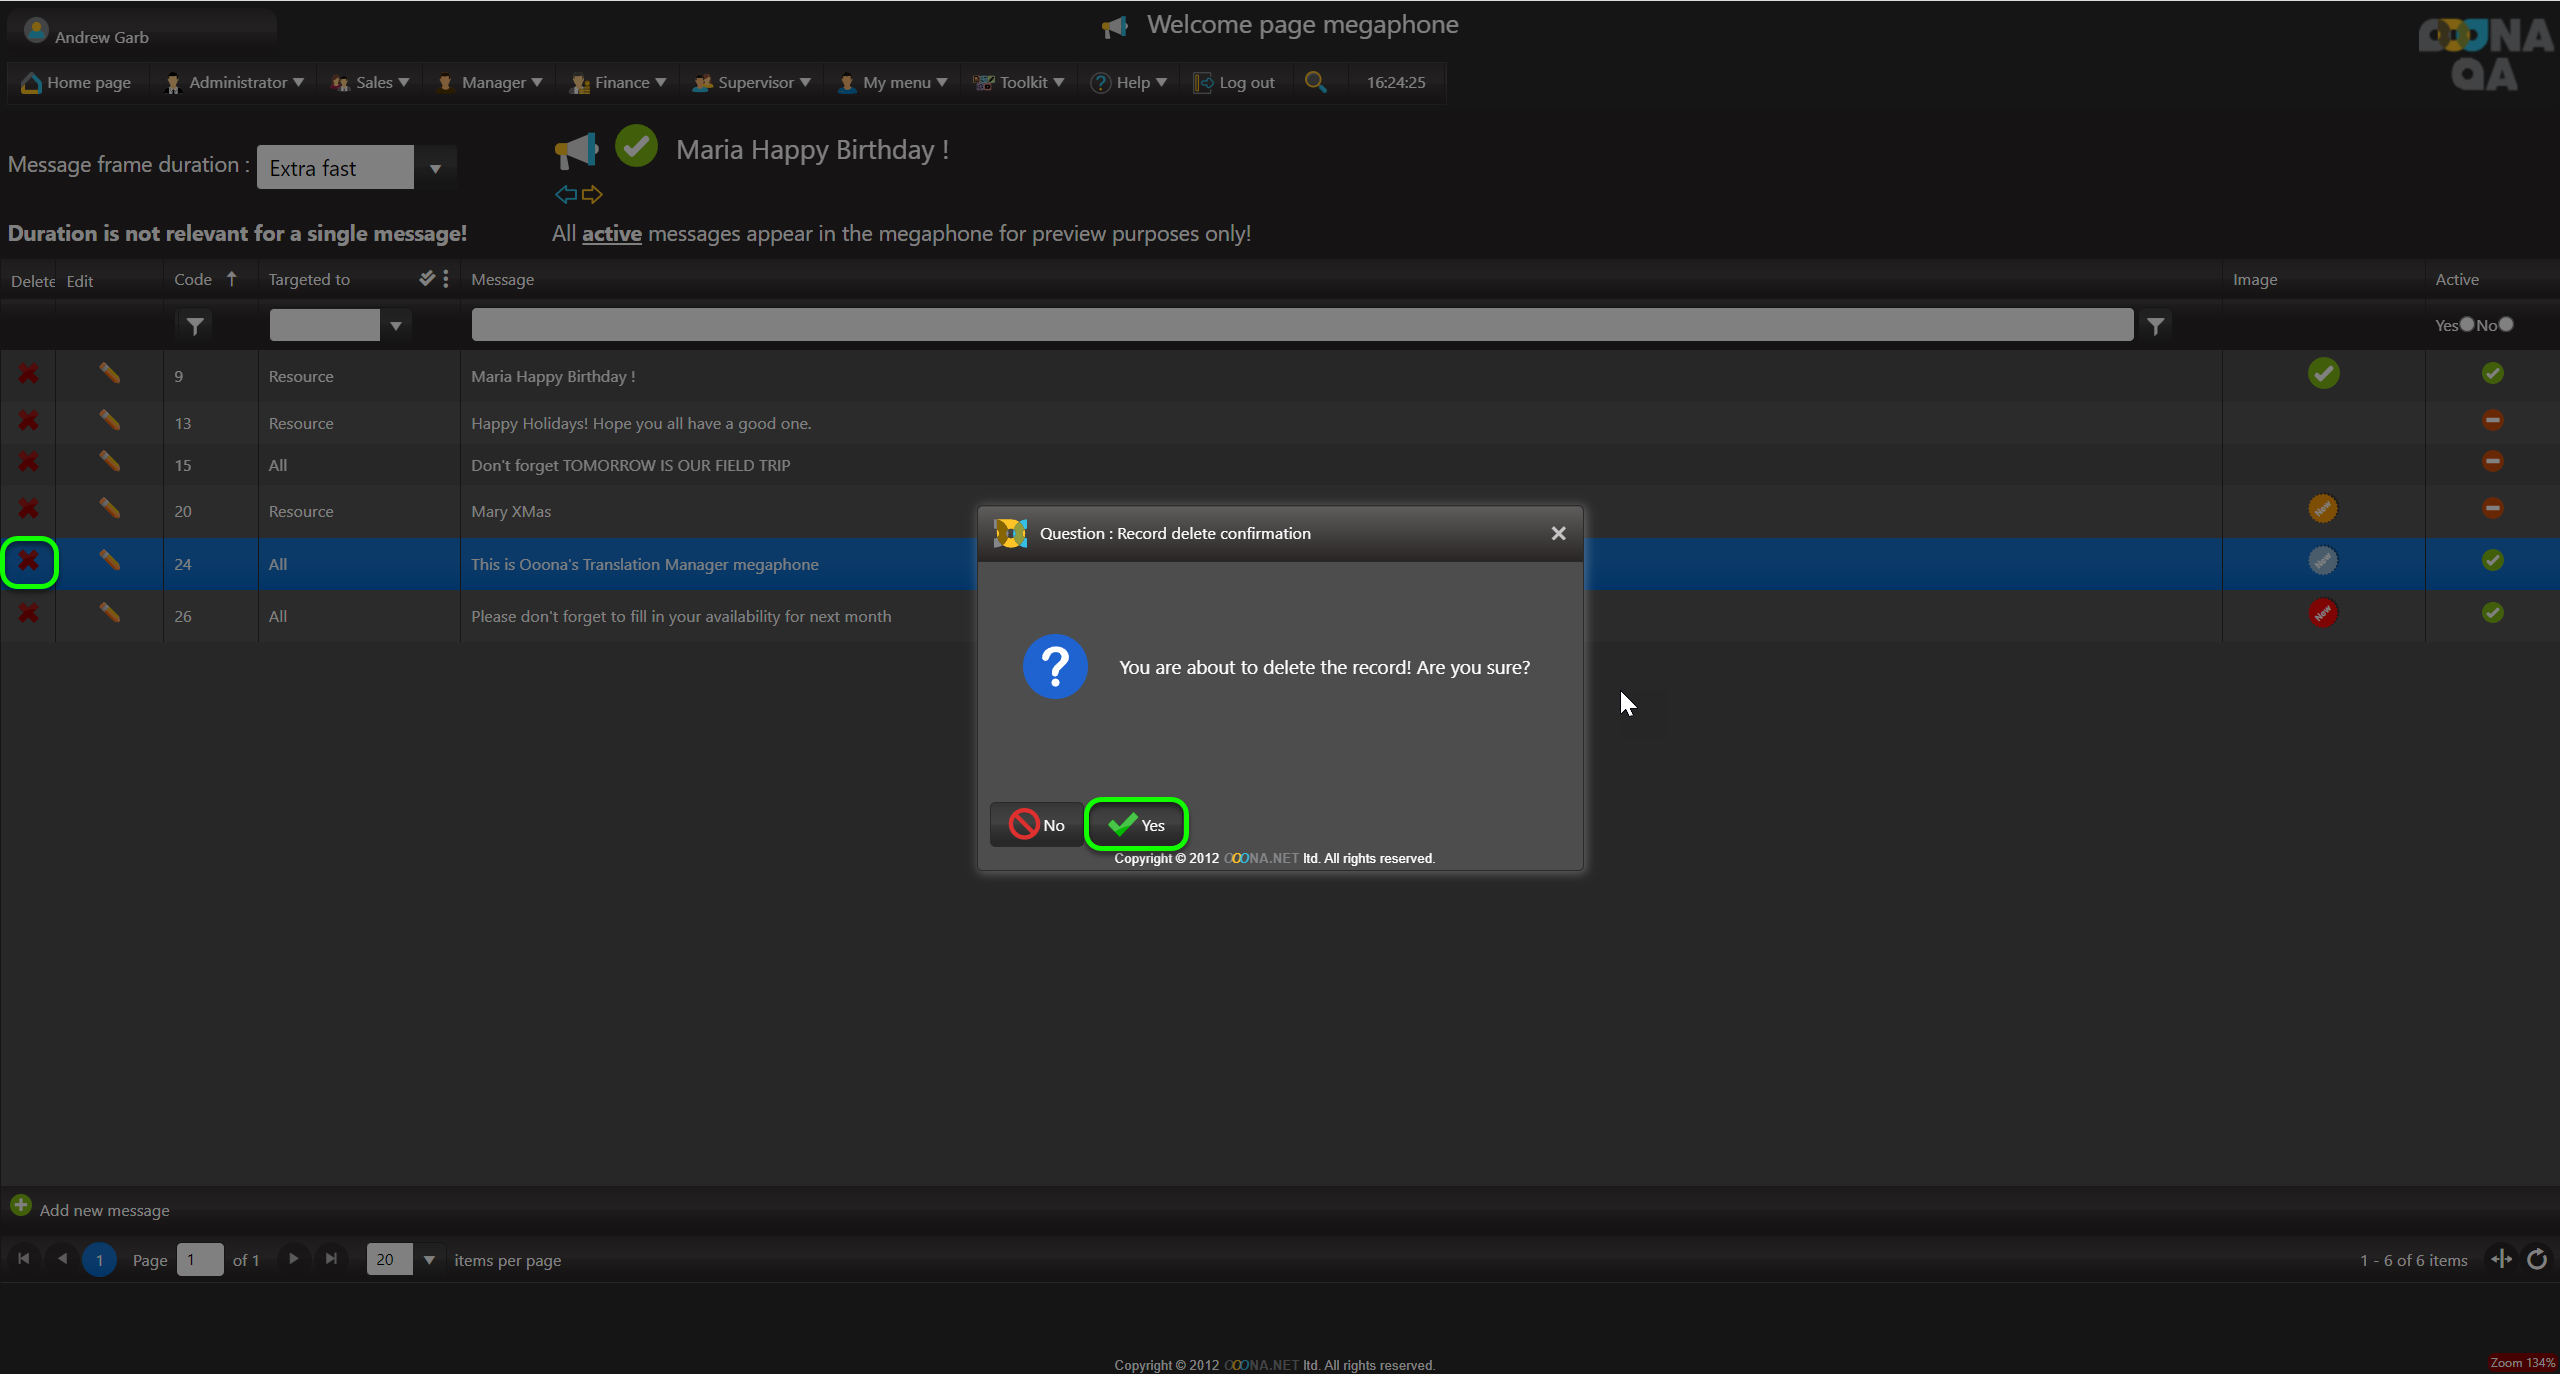Click the Message column filter funnel icon

point(2156,326)
